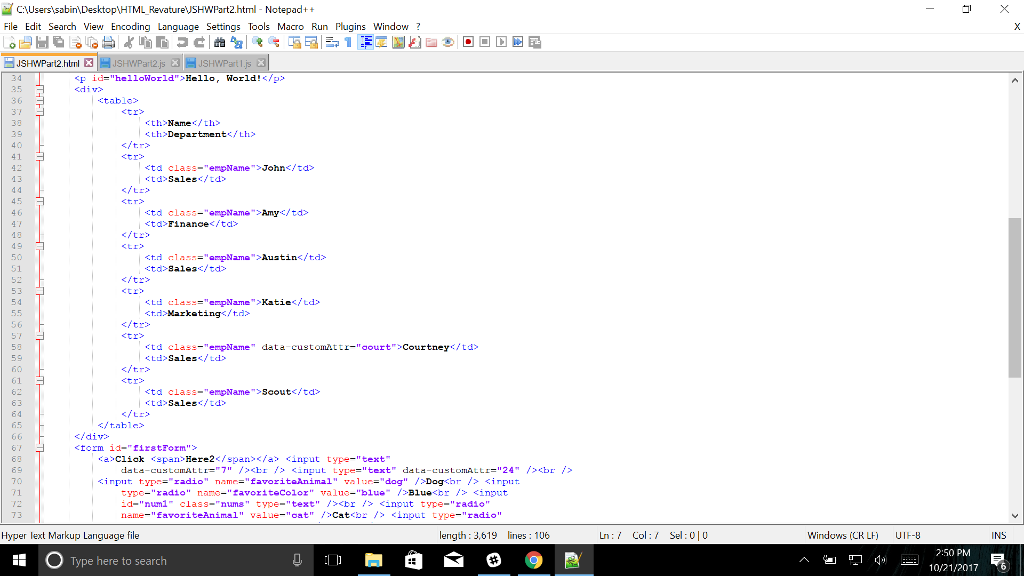This screenshot has height=576, width=1024.
Task: Click the Close document toolbar icon
Action: point(76,42)
